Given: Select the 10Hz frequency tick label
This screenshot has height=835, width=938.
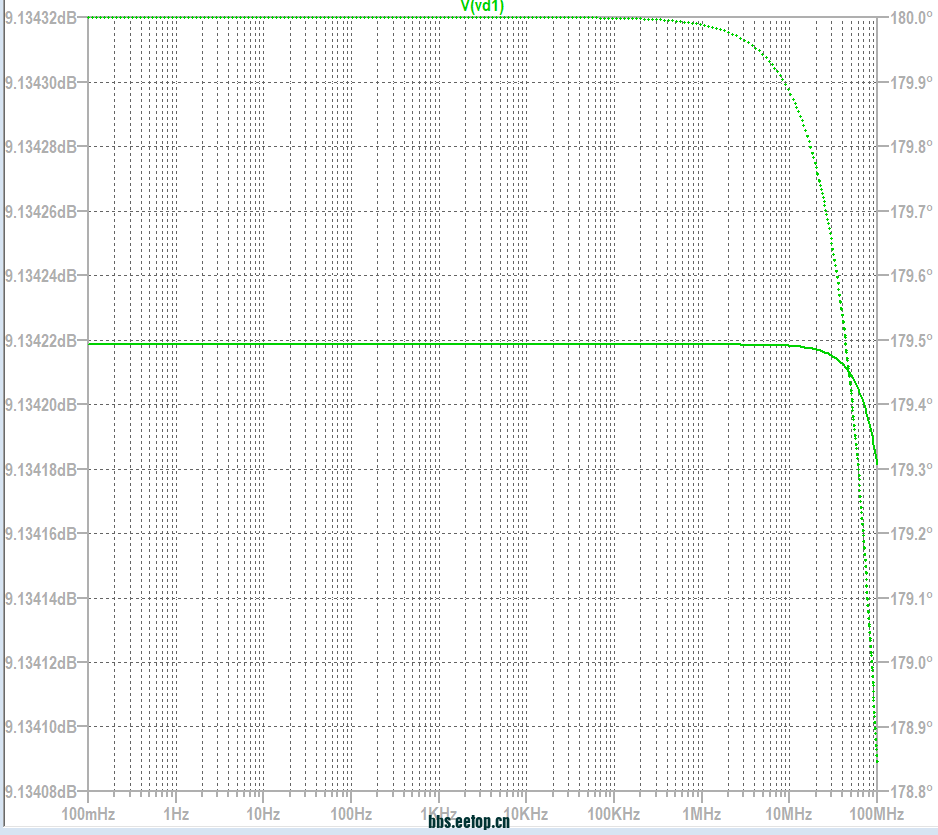Looking at the screenshot, I should click(x=263, y=814).
